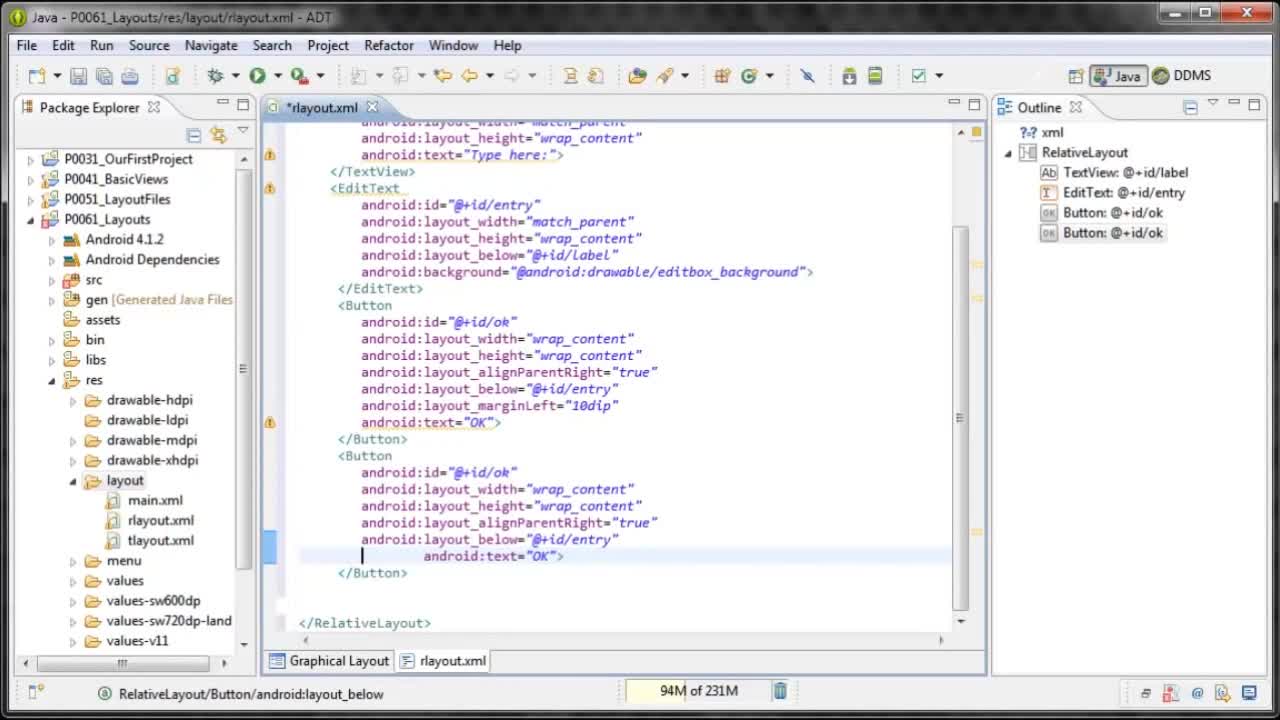The height and width of the screenshot is (720, 1280).
Task: Open the File menu
Action: point(27,45)
